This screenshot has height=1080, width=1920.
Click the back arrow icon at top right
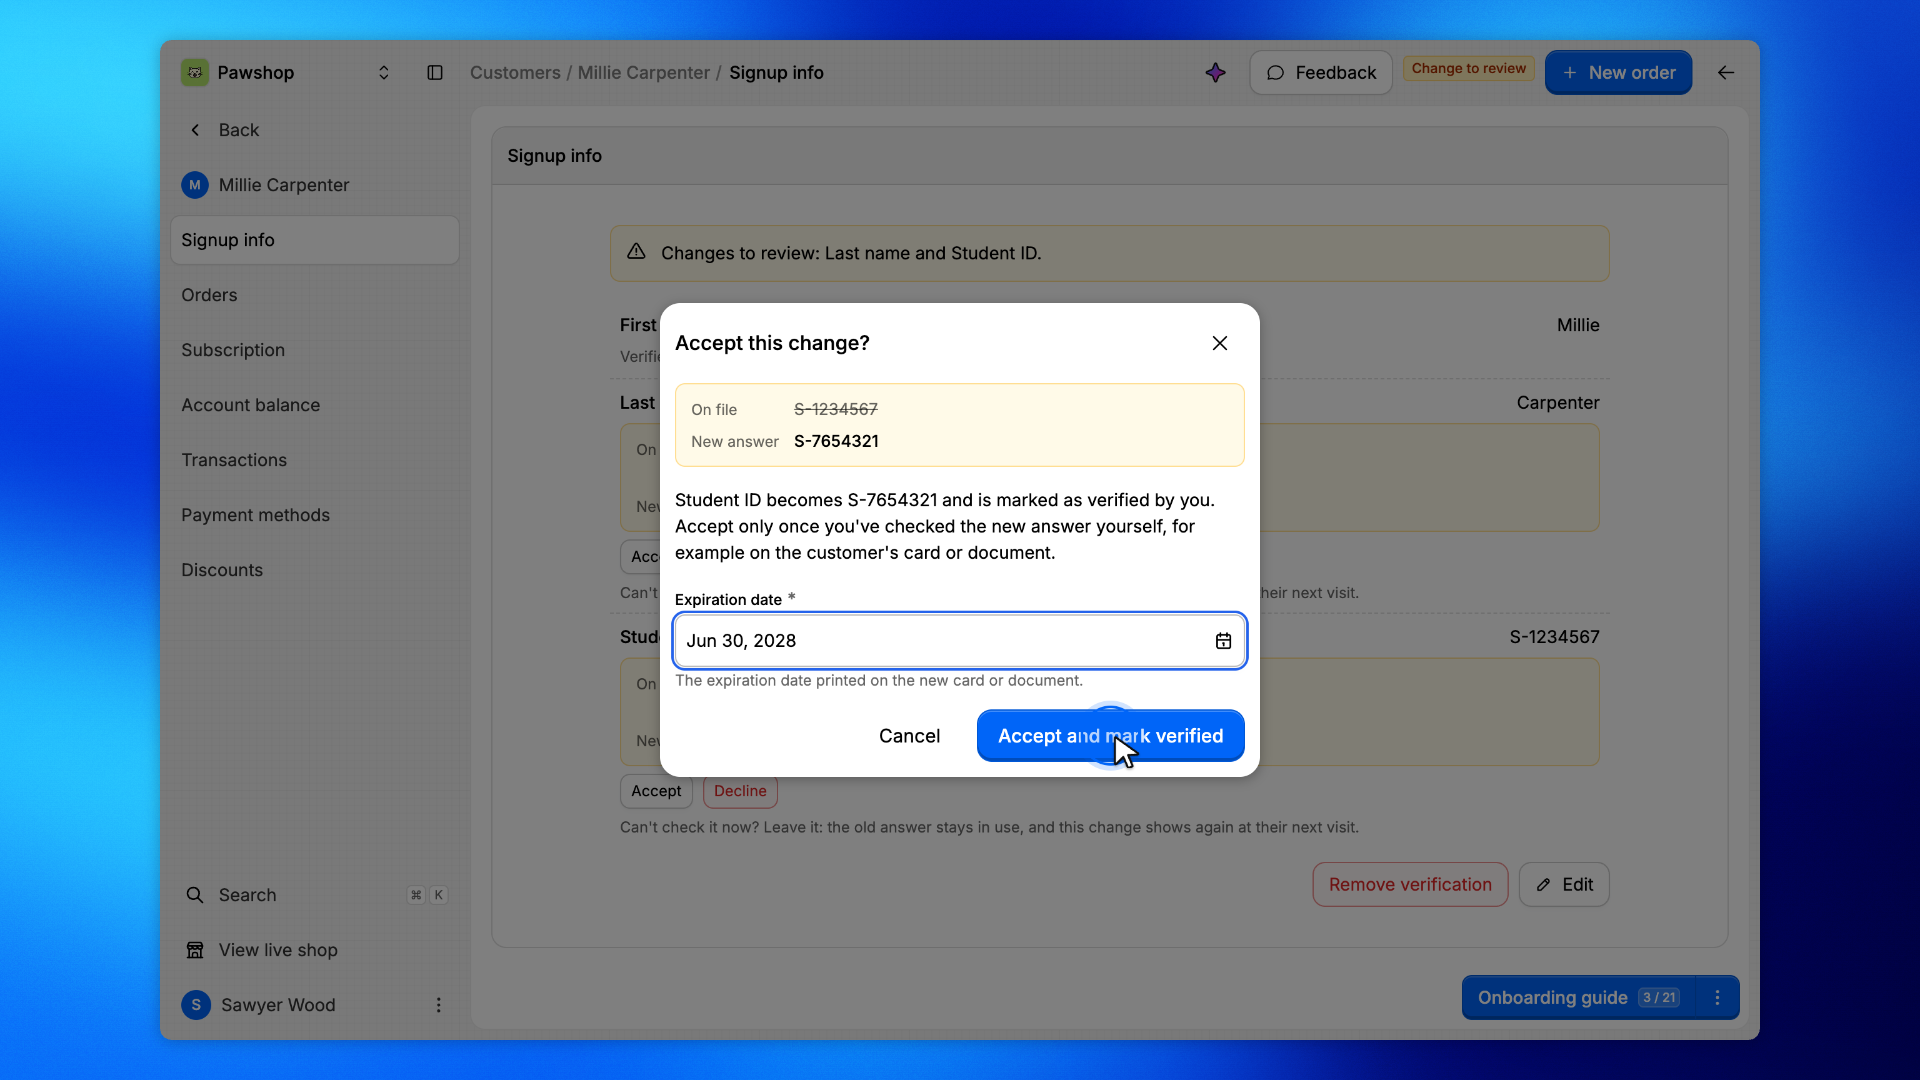pyautogui.click(x=1726, y=73)
